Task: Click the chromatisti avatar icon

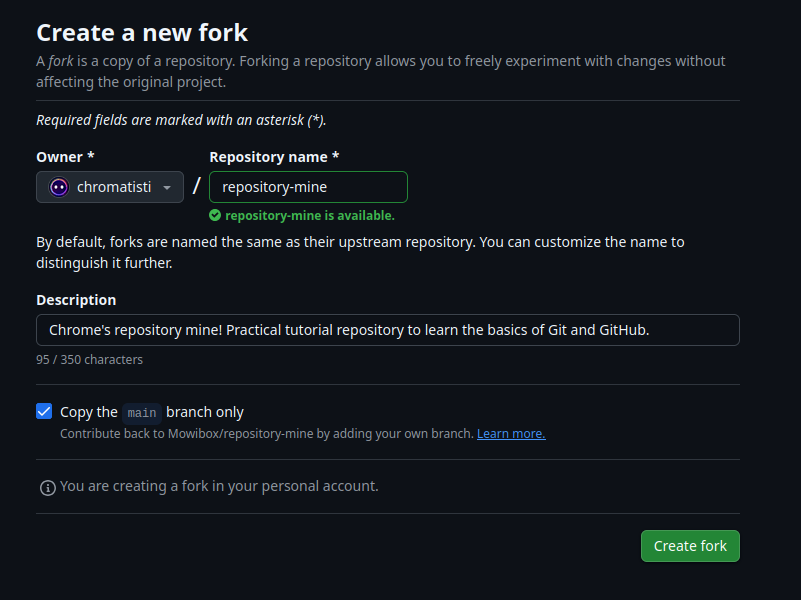Action: pos(58,187)
